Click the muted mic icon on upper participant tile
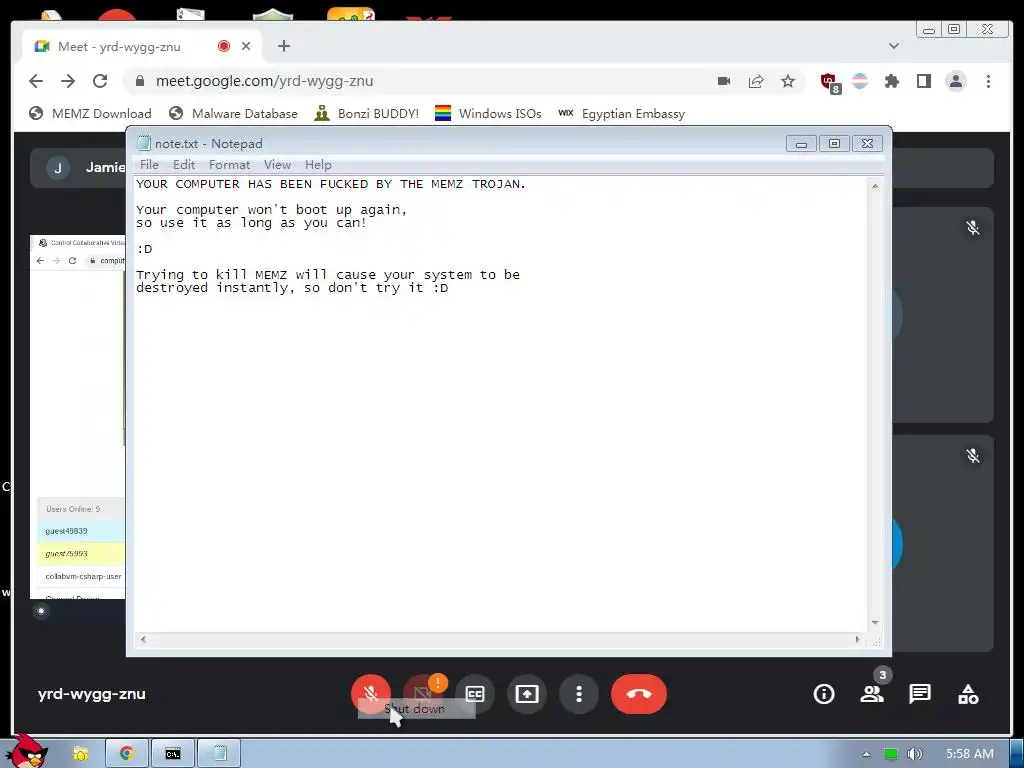 [x=973, y=227]
